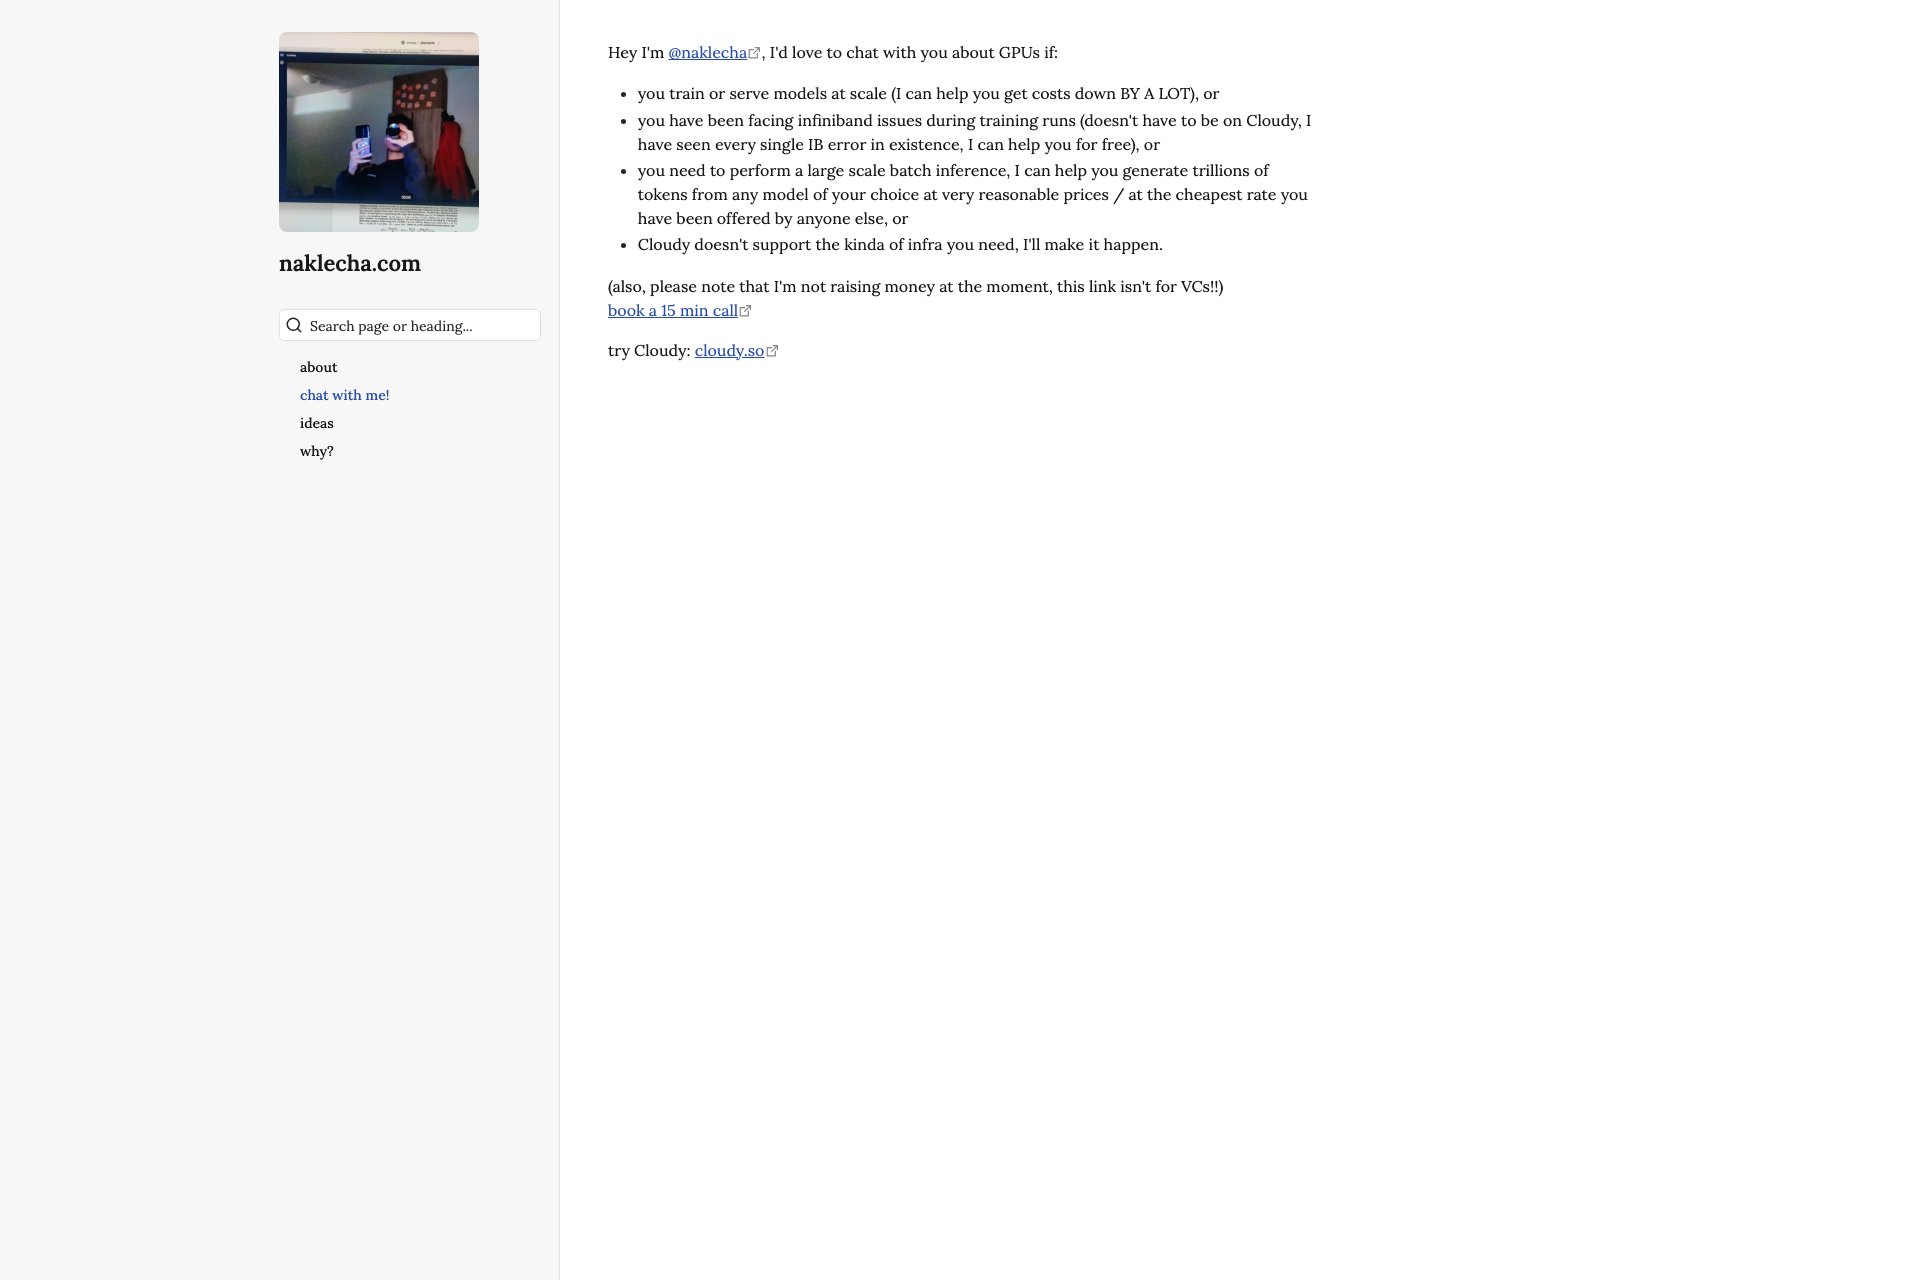Click the external-link icon beside @naklecha

pos(755,51)
